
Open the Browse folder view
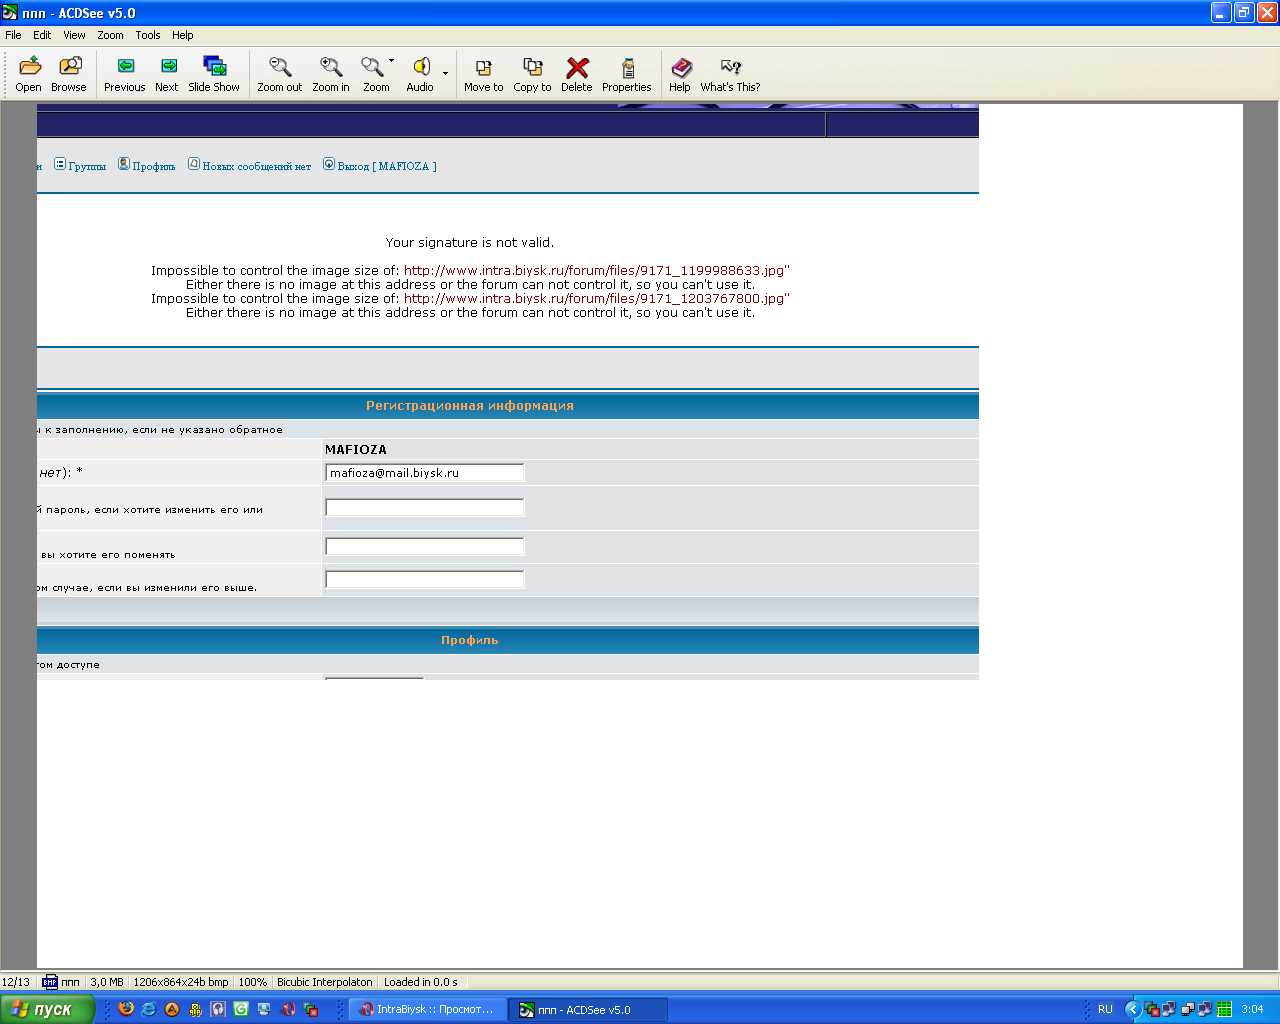pyautogui.click(x=69, y=74)
